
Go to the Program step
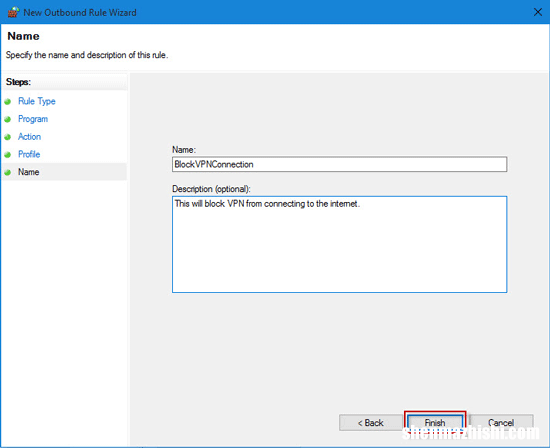[33, 119]
